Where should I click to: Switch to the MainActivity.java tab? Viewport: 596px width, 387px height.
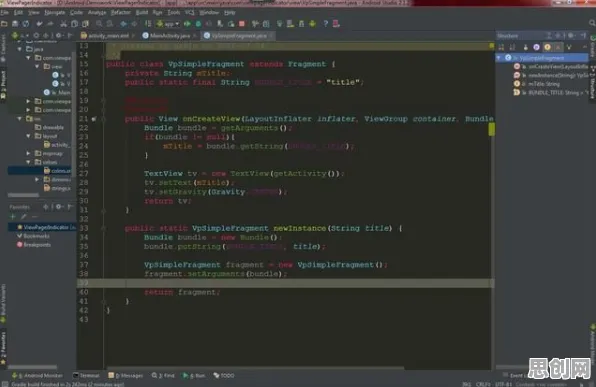click(170, 36)
